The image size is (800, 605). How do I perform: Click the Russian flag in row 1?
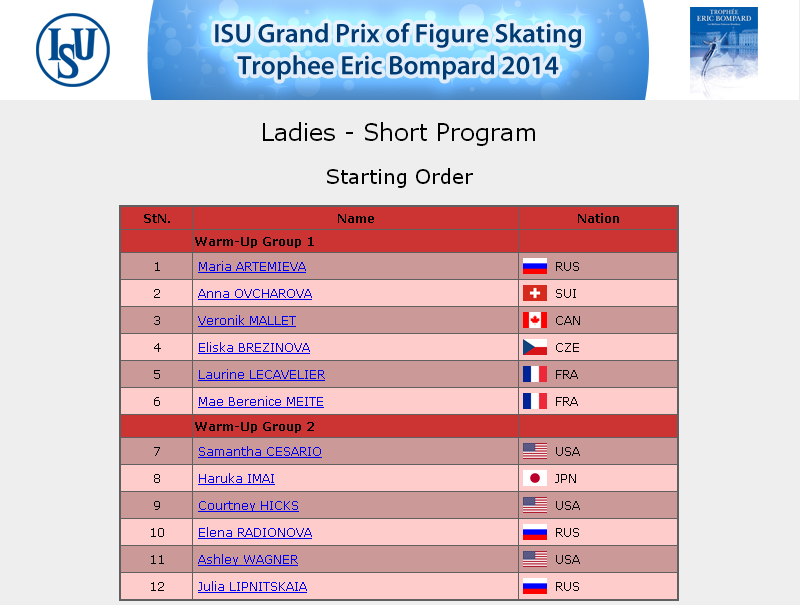[535, 266]
